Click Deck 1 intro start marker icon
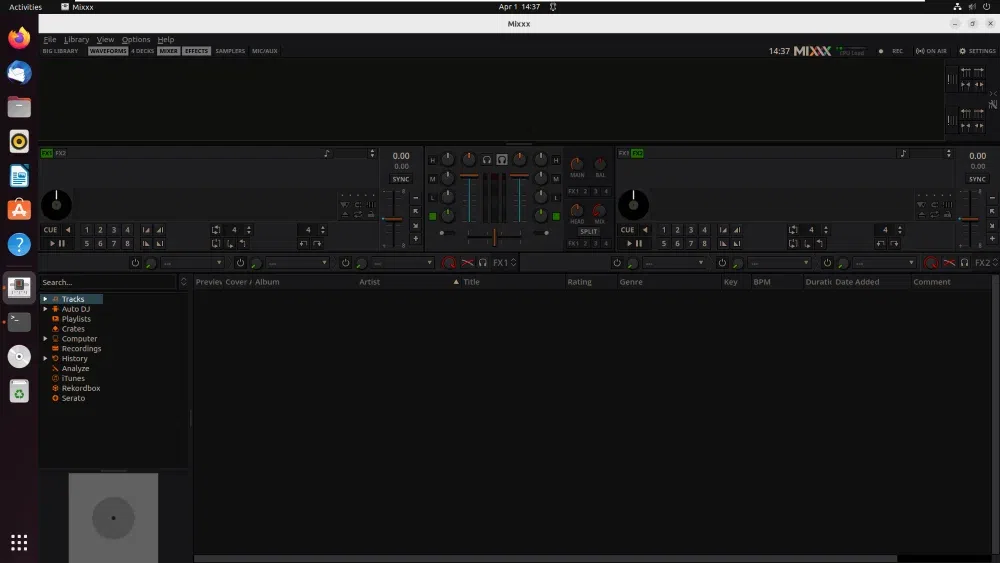1000x563 pixels. [x=146, y=230]
